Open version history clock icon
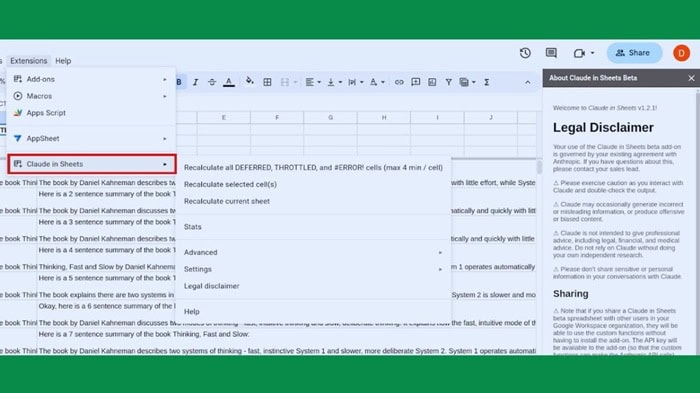Viewport: 700px width, 393px height. (x=525, y=53)
